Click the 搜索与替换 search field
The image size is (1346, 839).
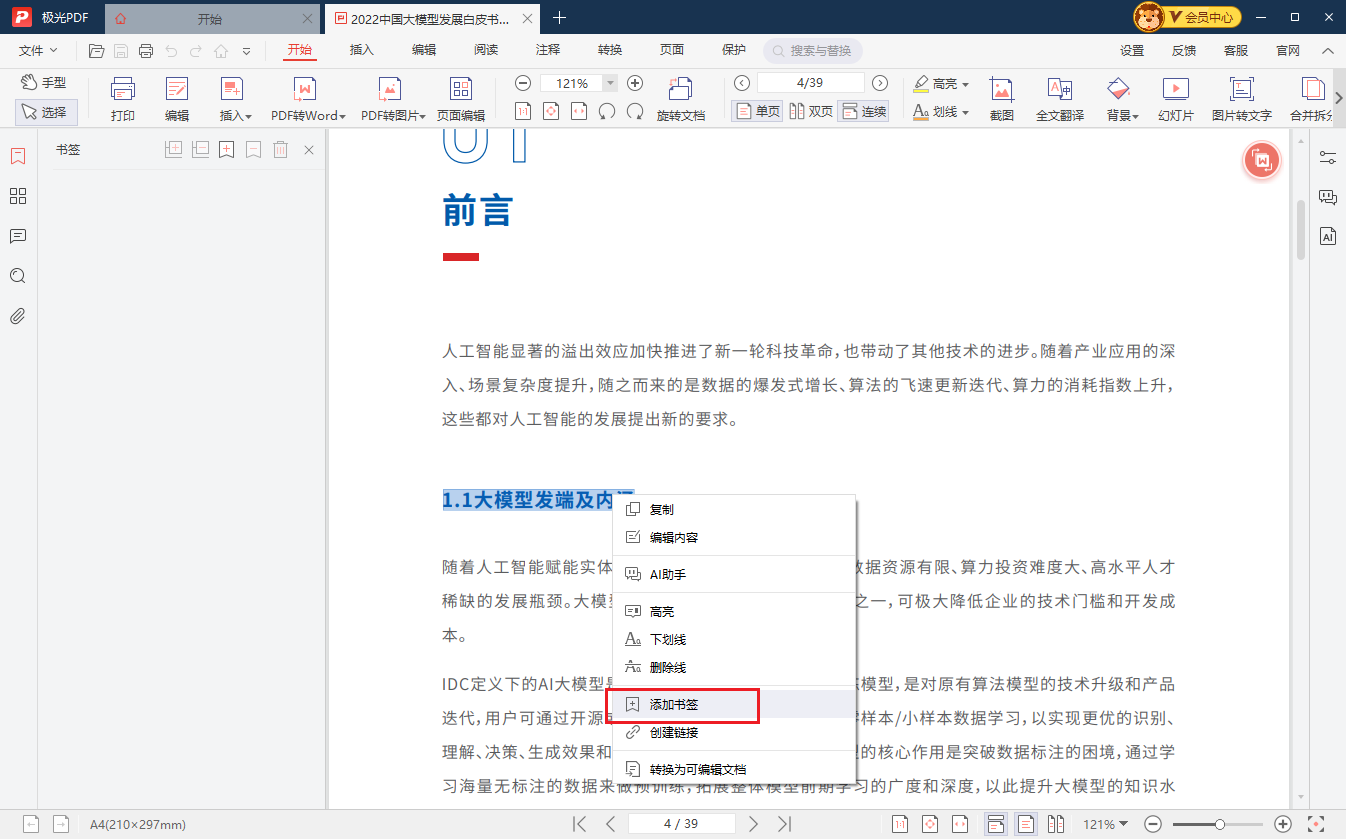[x=813, y=51]
